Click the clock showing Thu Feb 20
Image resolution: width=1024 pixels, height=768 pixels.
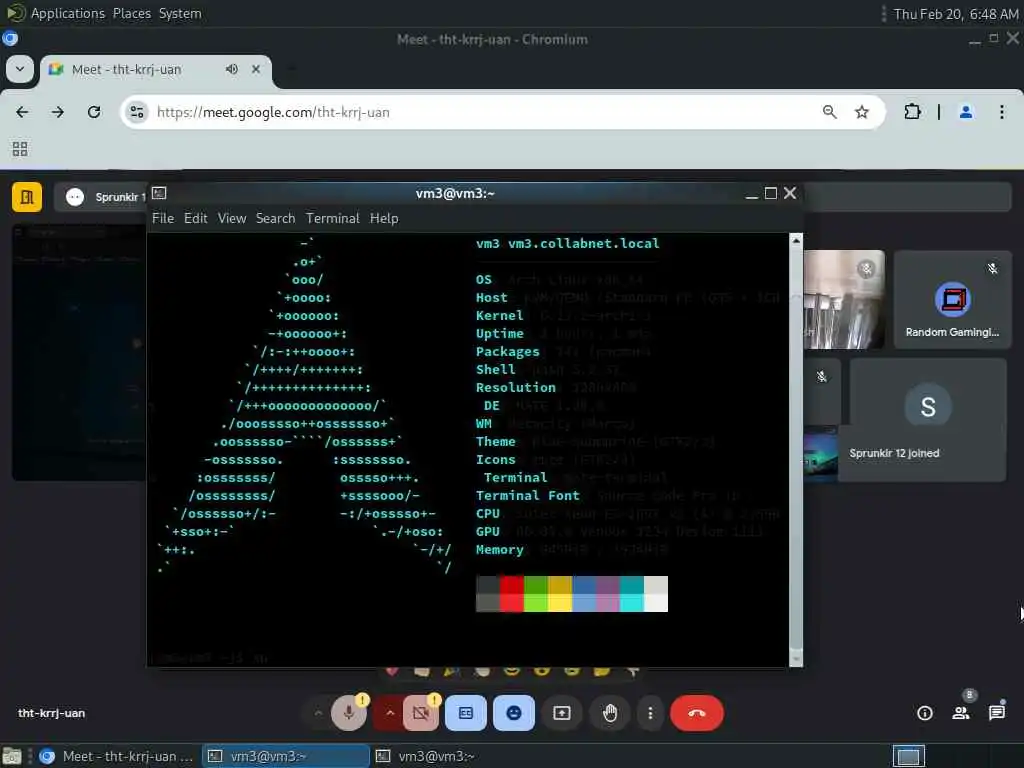(x=955, y=14)
